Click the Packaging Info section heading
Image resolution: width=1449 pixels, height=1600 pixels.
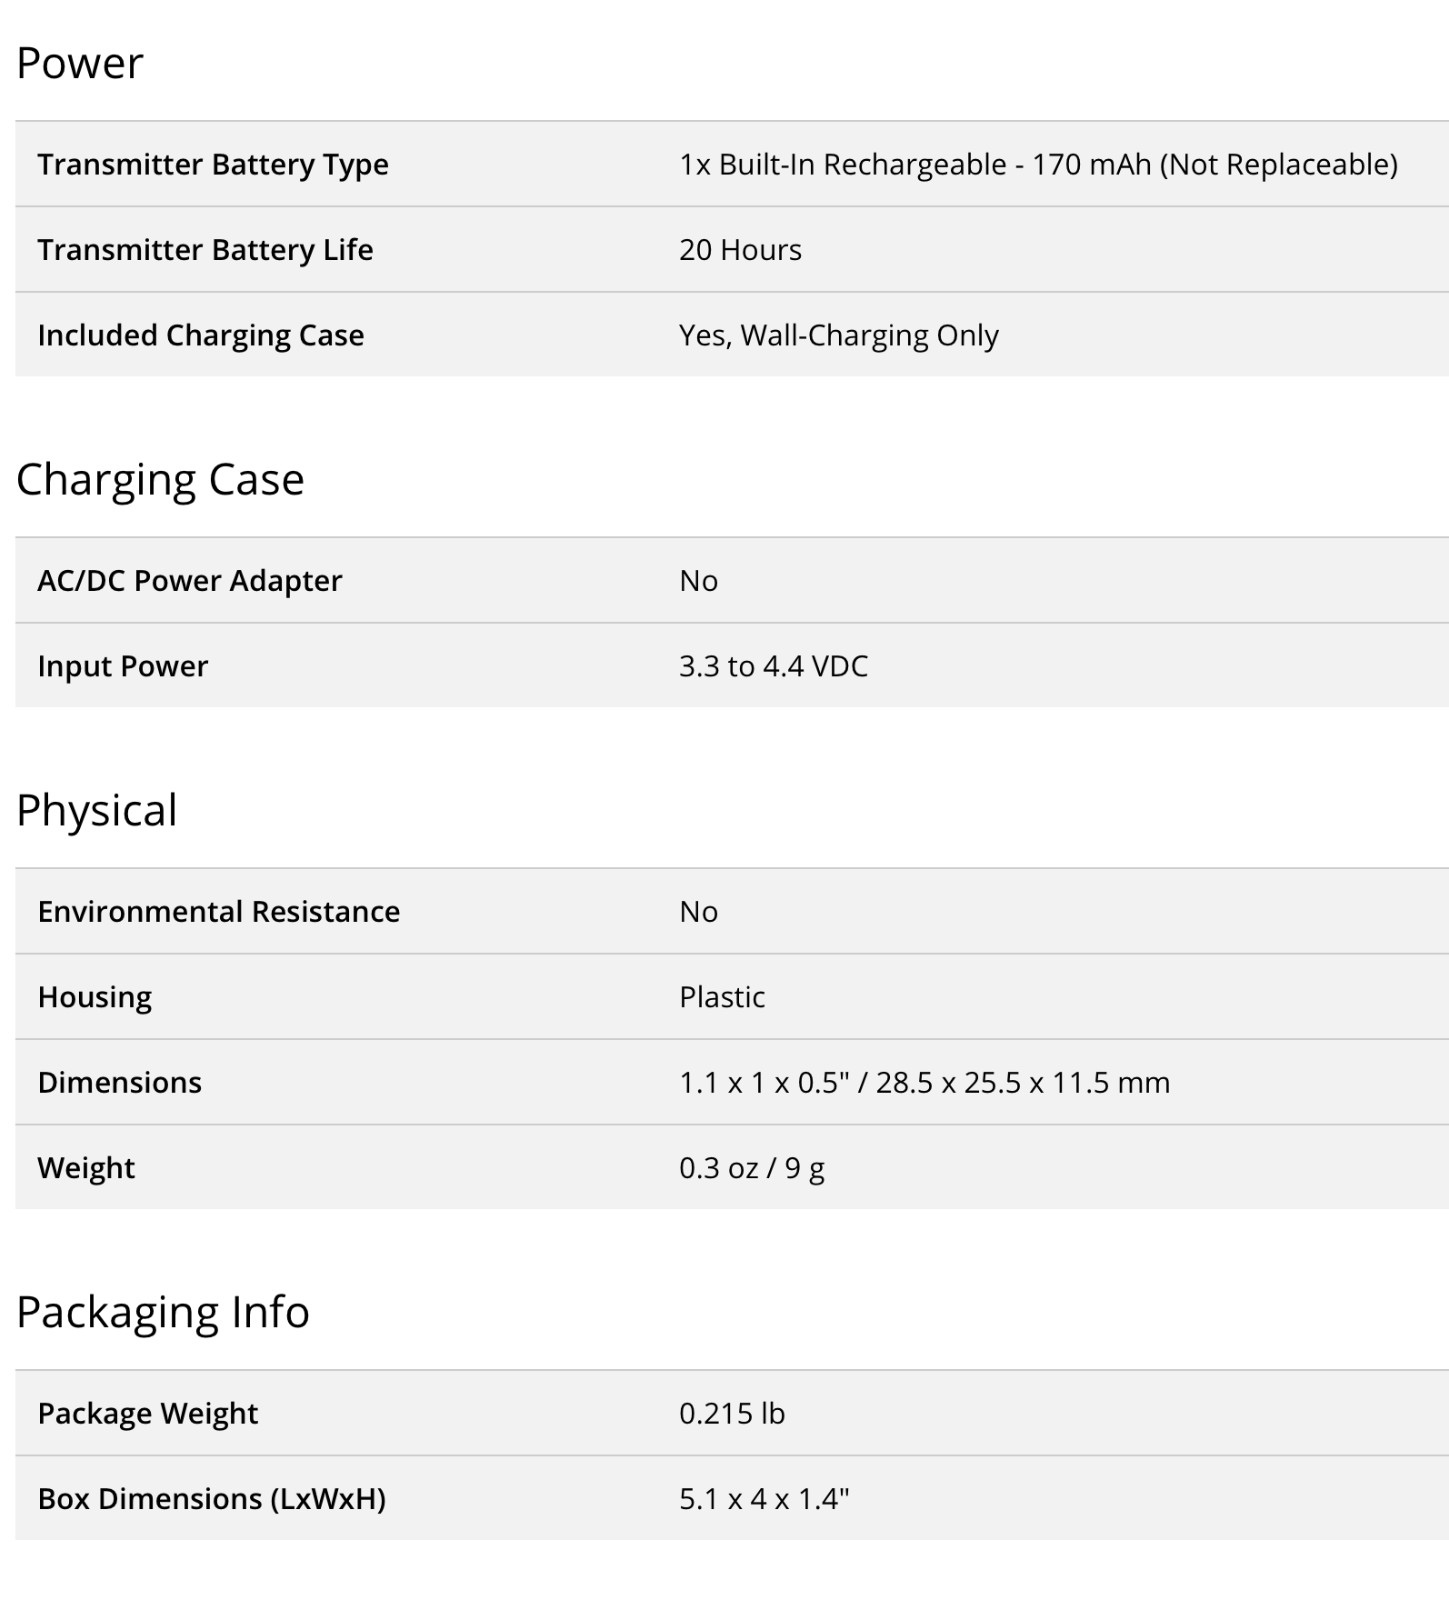[x=163, y=1312]
